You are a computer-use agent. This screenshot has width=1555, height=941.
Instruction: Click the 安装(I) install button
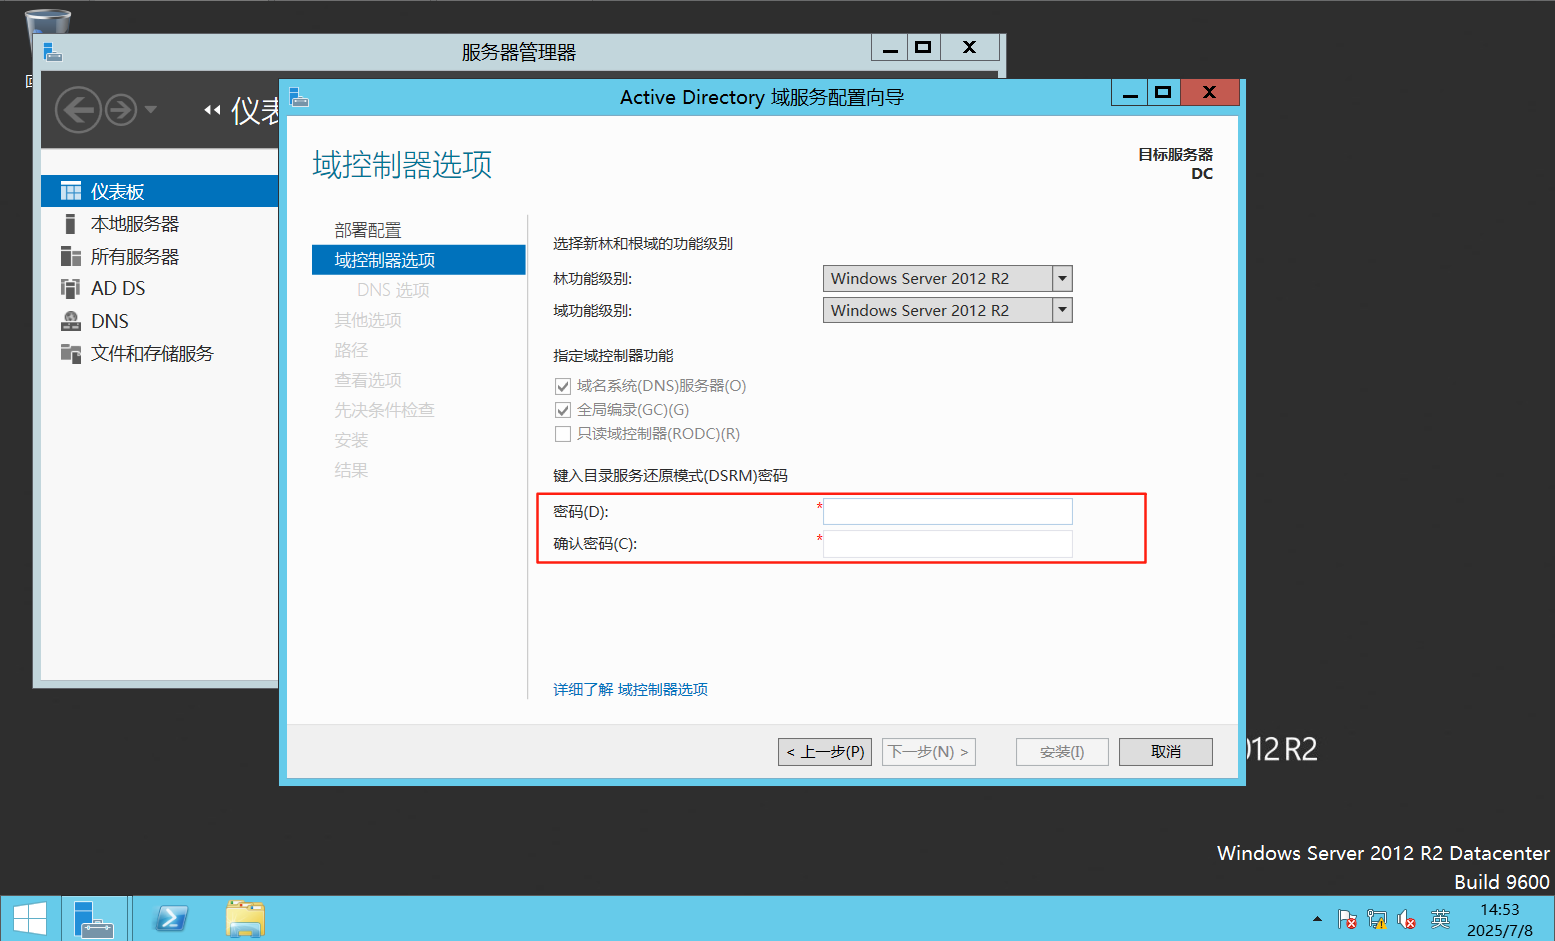[x=1062, y=752]
